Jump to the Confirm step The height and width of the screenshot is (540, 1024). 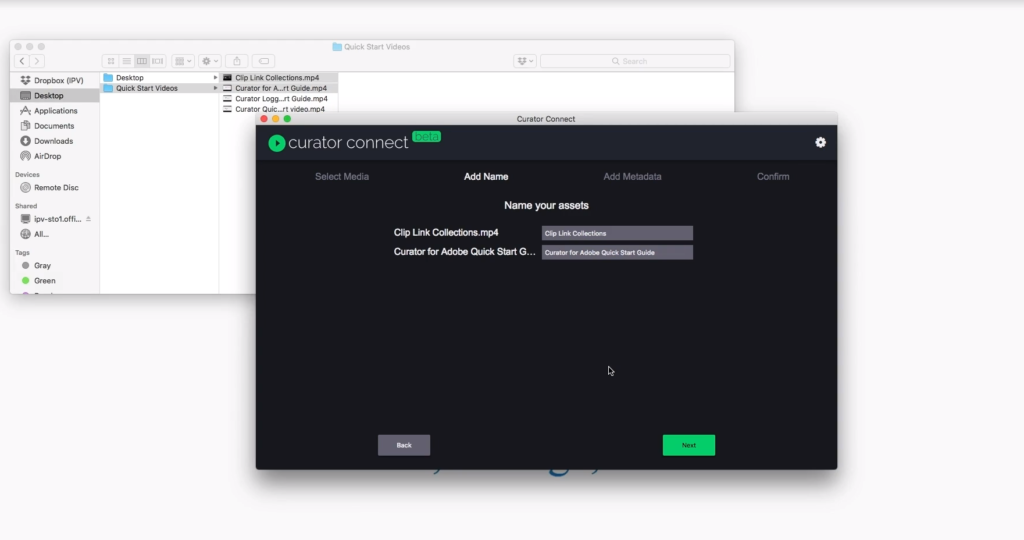tap(773, 176)
